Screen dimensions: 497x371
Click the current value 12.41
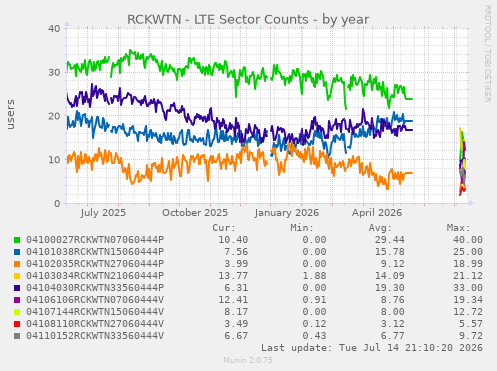233,300
